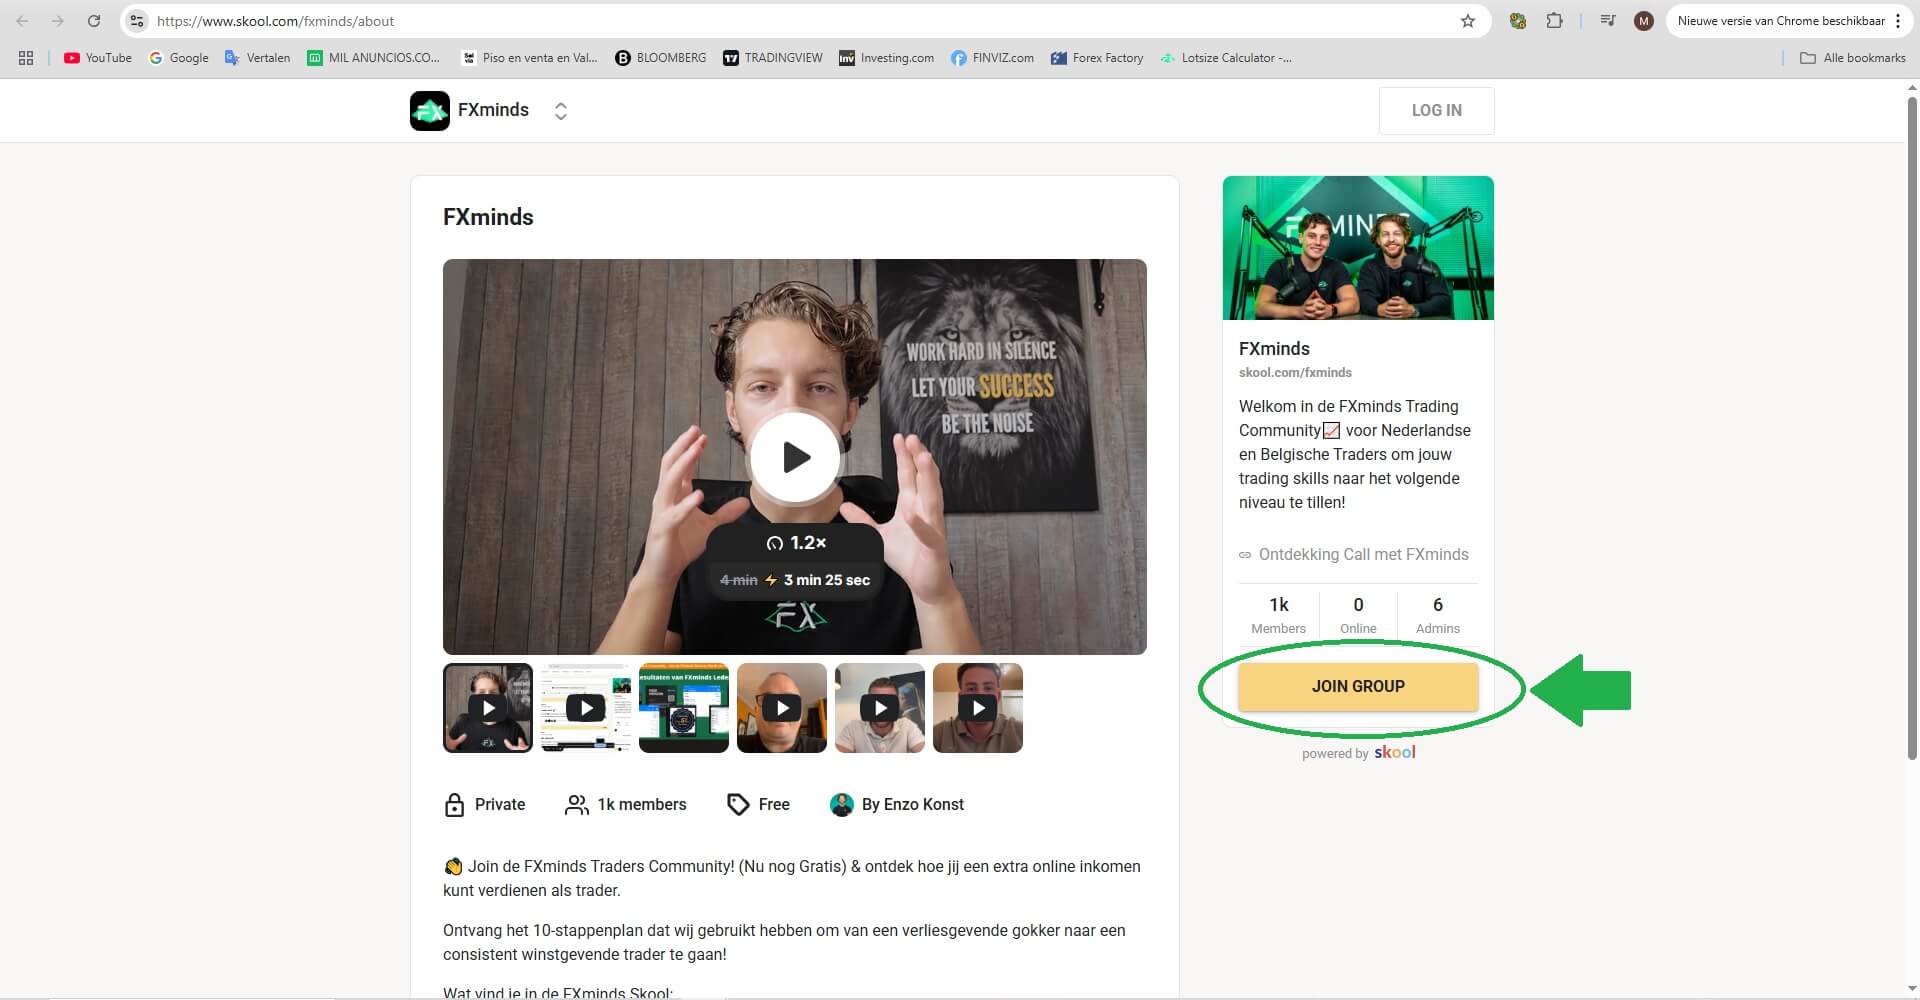This screenshot has height=1000, width=1920.
Task: Play the FXminds intro video
Action: point(795,457)
